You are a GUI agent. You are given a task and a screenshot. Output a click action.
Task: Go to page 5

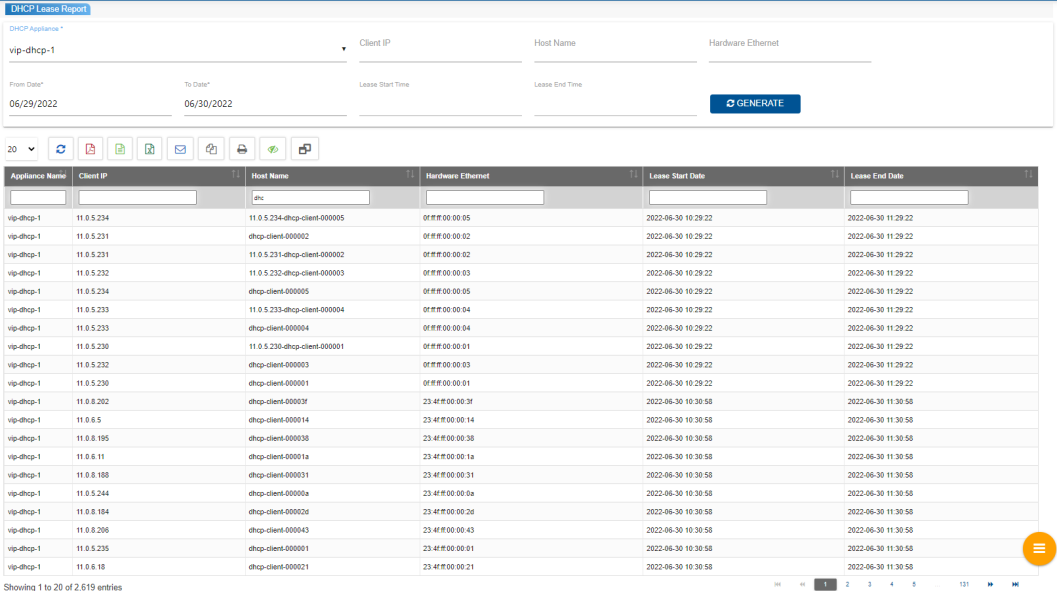click(914, 584)
